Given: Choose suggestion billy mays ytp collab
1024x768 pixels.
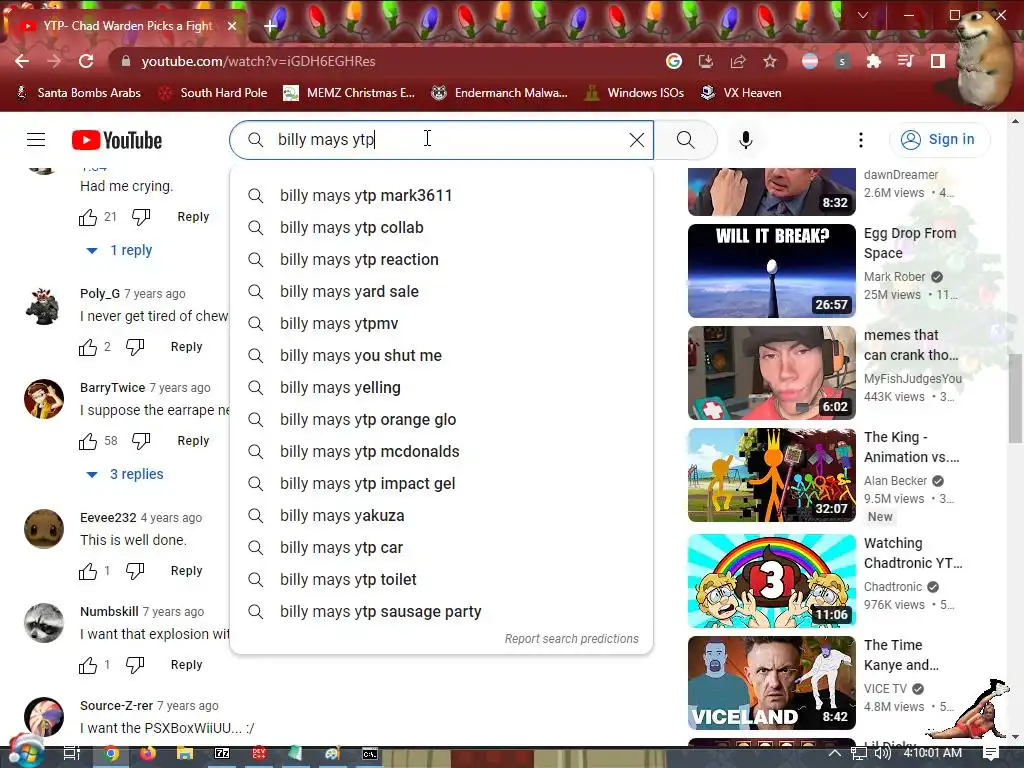Looking at the screenshot, I should coord(441,227).
